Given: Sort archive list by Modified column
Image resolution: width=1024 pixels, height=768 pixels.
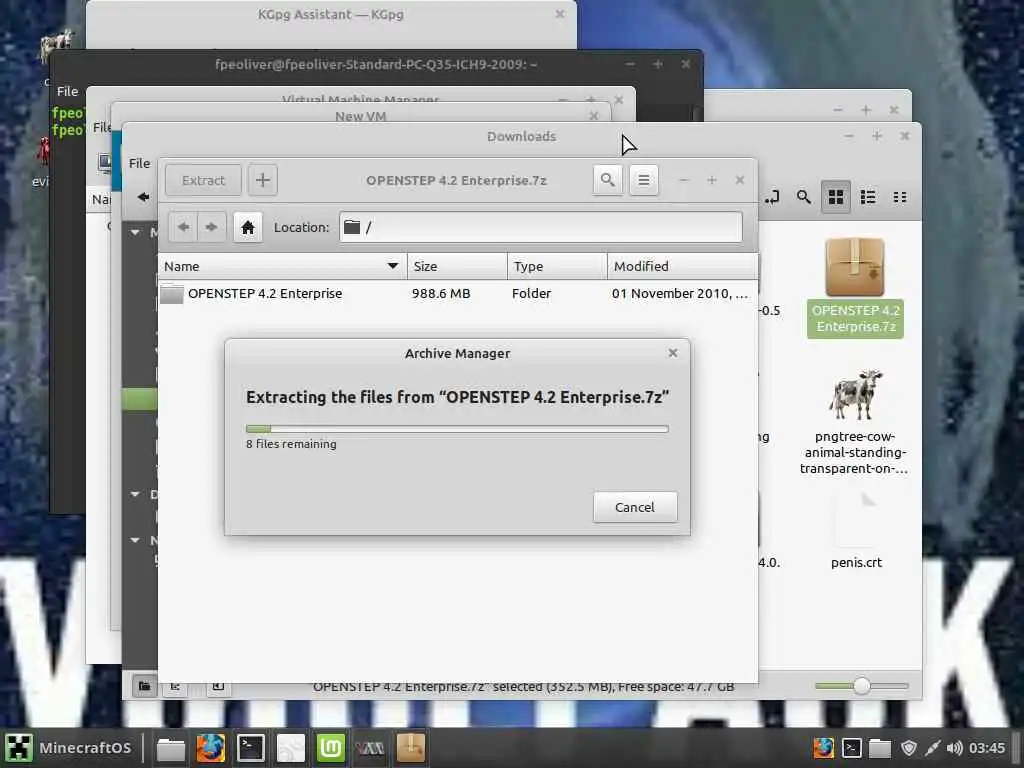Looking at the screenshot, I should pyautogui.click(x=682, y=266).
